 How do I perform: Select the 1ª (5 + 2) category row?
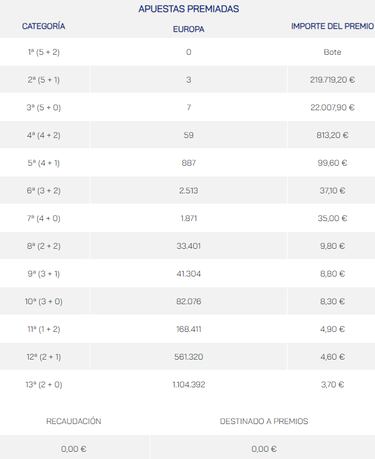coord(187,52)
